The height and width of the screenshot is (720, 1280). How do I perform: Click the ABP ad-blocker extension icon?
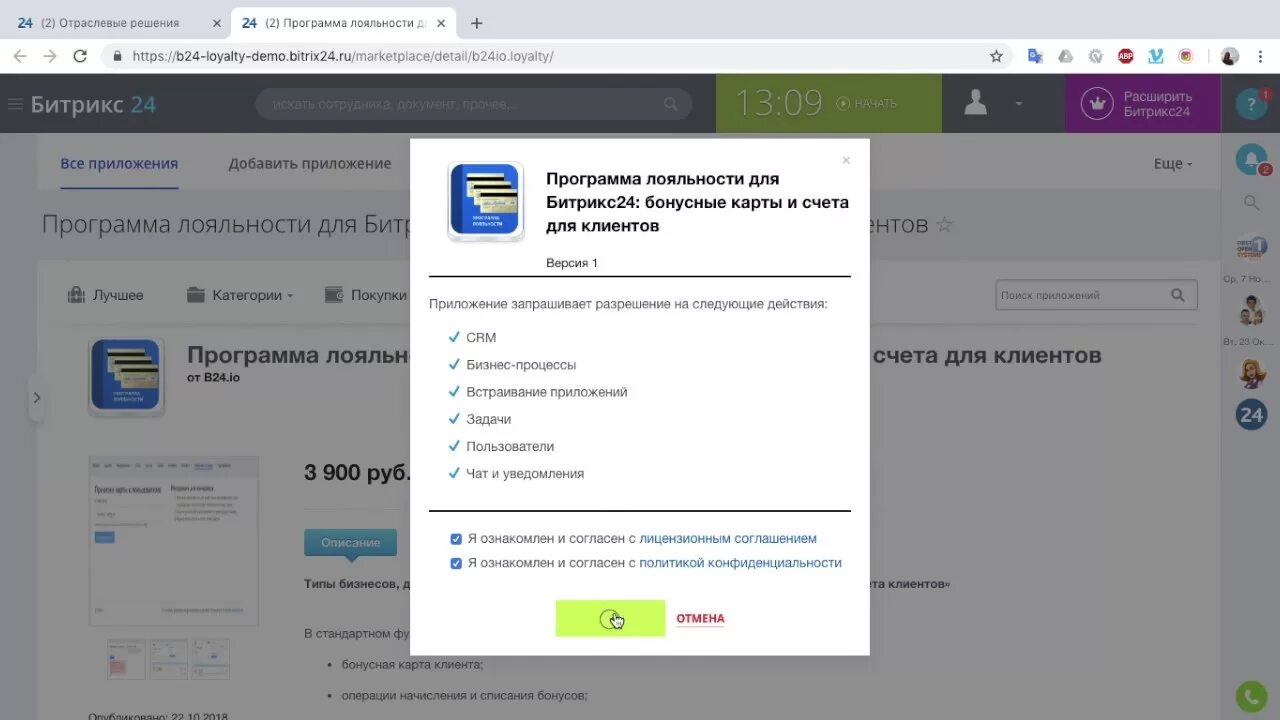1126,57
